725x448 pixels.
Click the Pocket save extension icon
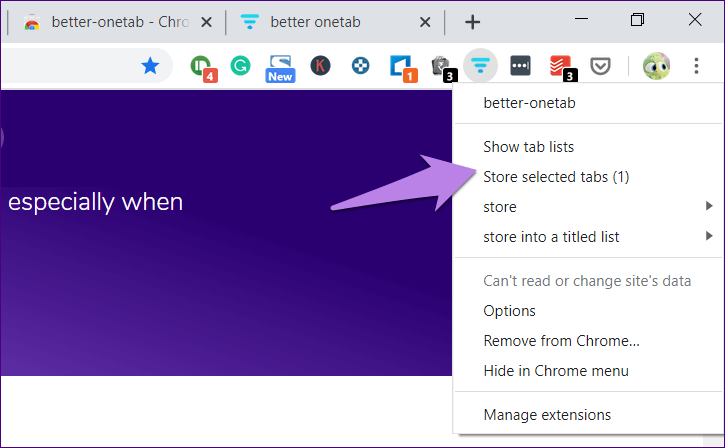click(x=600, y=66)
